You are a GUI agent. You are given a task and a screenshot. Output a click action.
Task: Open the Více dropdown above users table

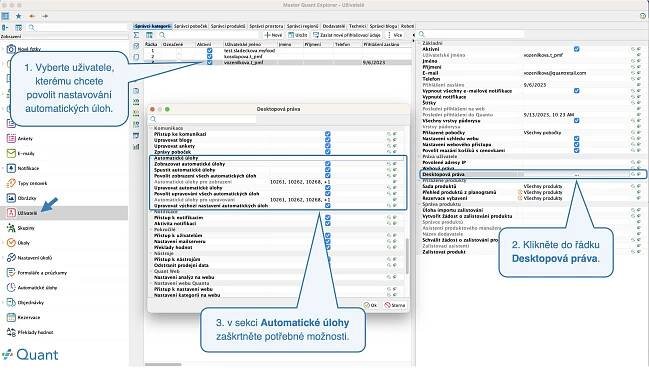(x=395, y=35)
